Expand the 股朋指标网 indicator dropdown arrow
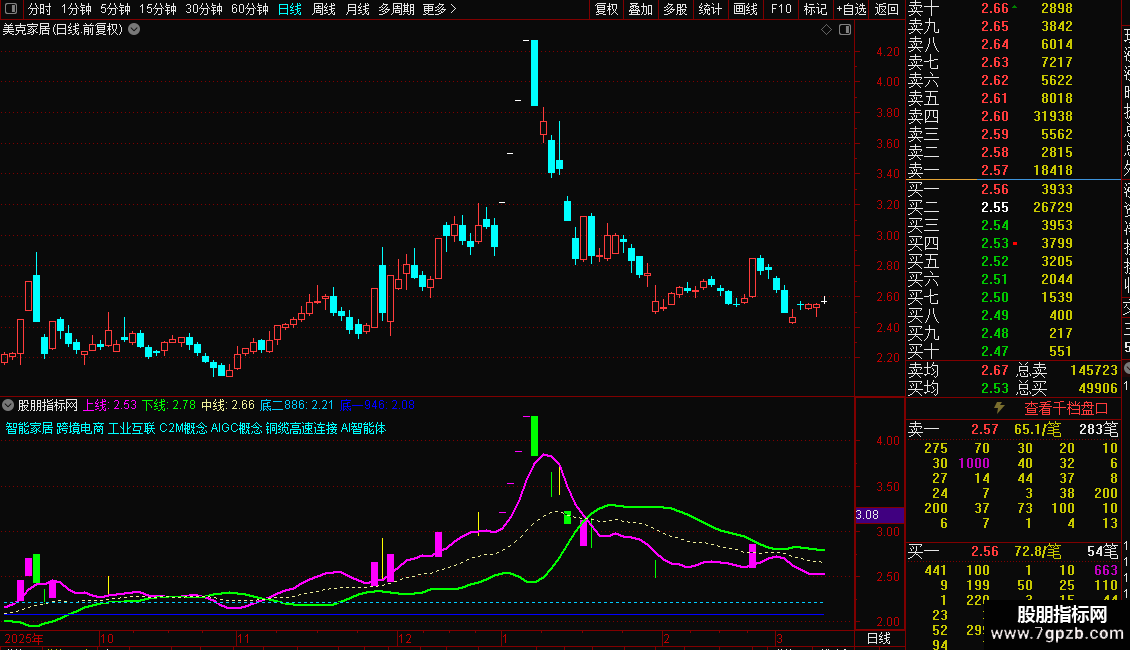Screen dimensions: 1130x650 [8, 405]
